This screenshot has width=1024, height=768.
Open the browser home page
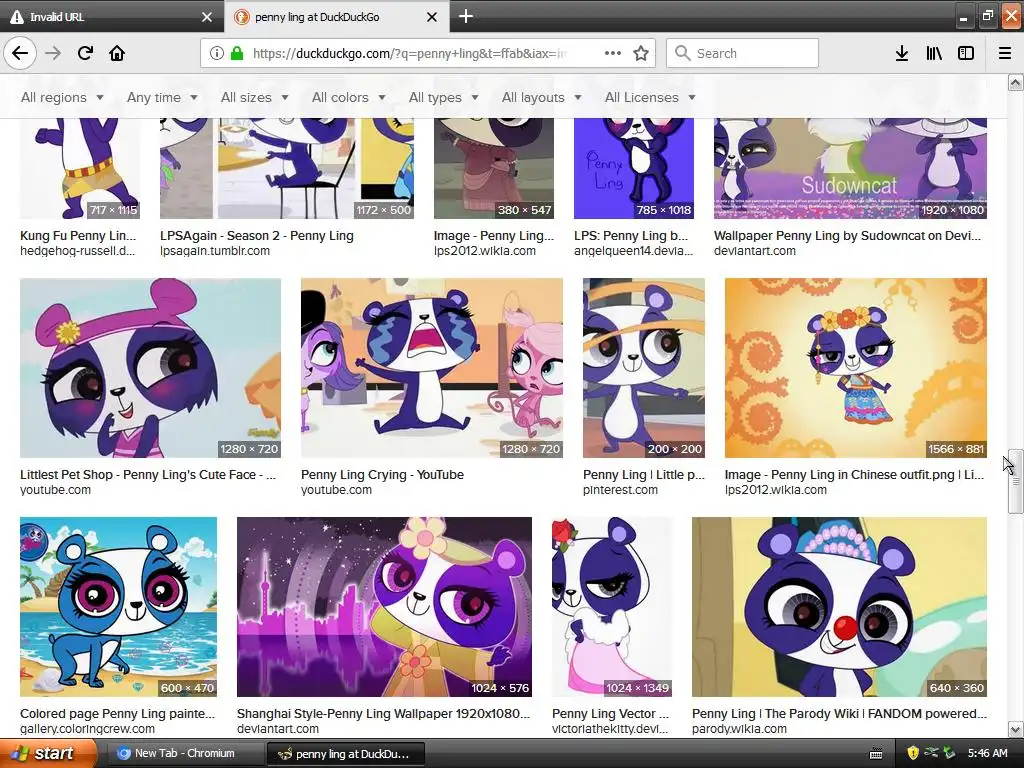tap(117, 53)
